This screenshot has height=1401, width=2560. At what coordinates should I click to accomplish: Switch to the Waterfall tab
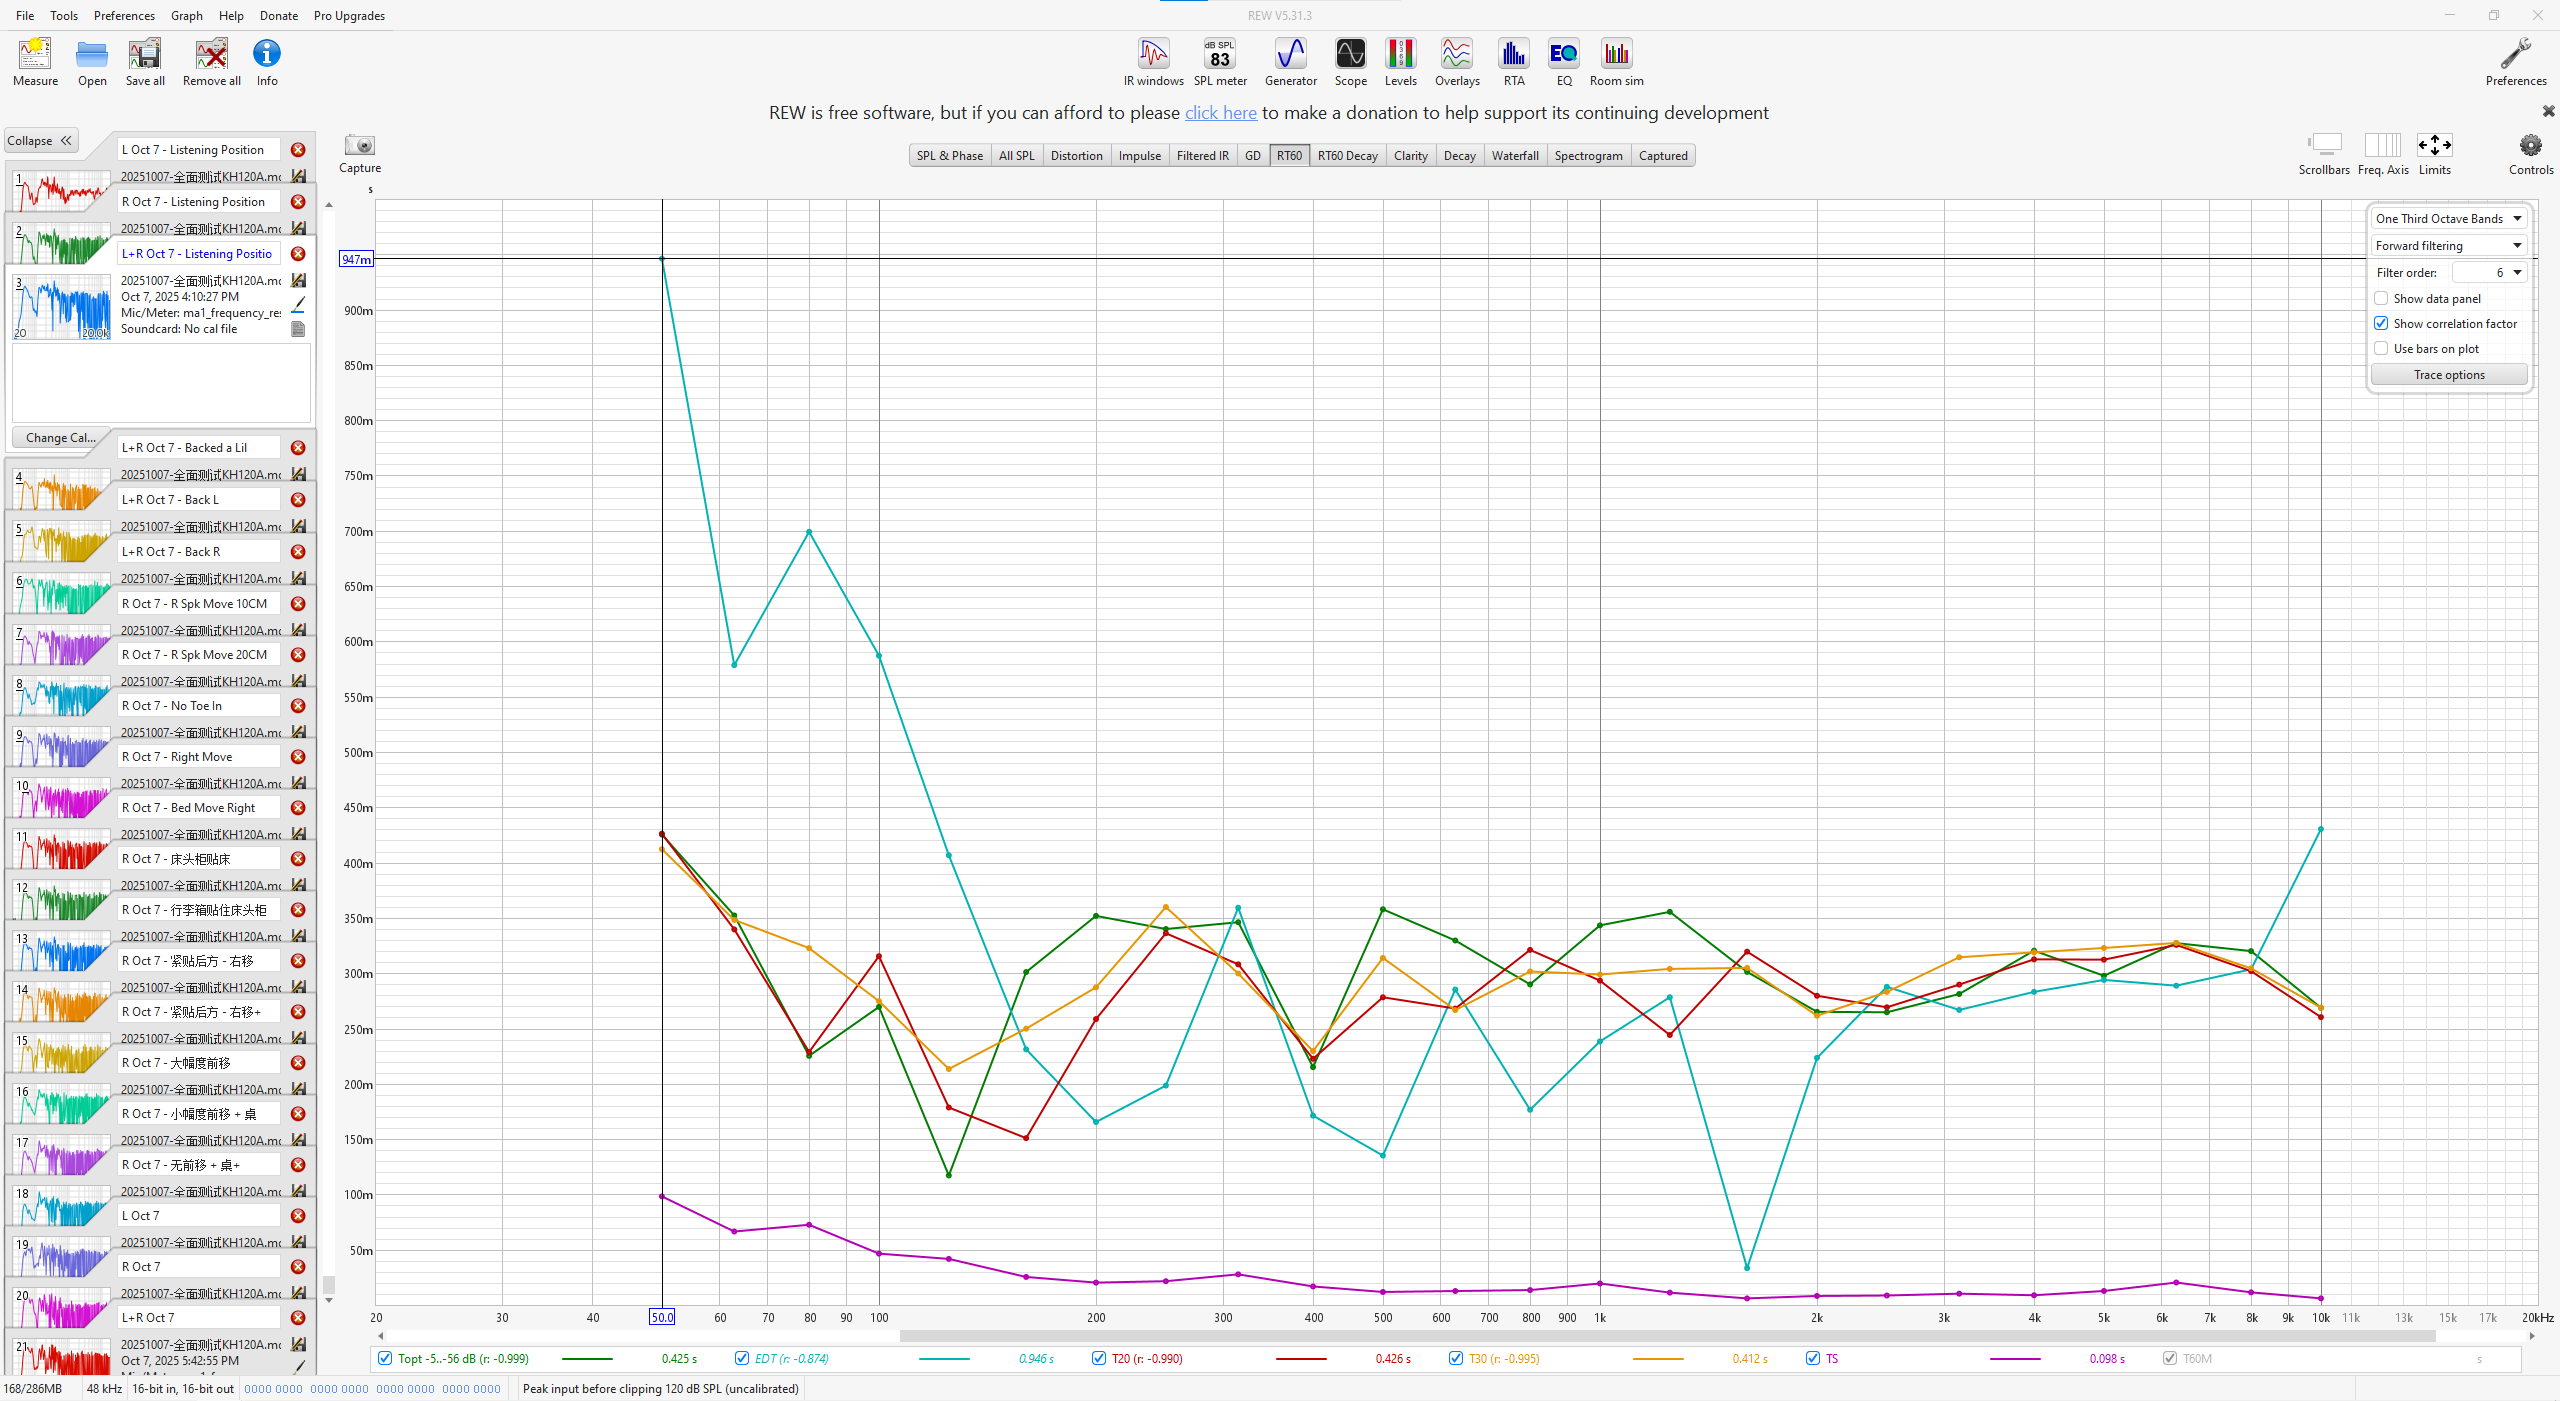click(1514, 155)
